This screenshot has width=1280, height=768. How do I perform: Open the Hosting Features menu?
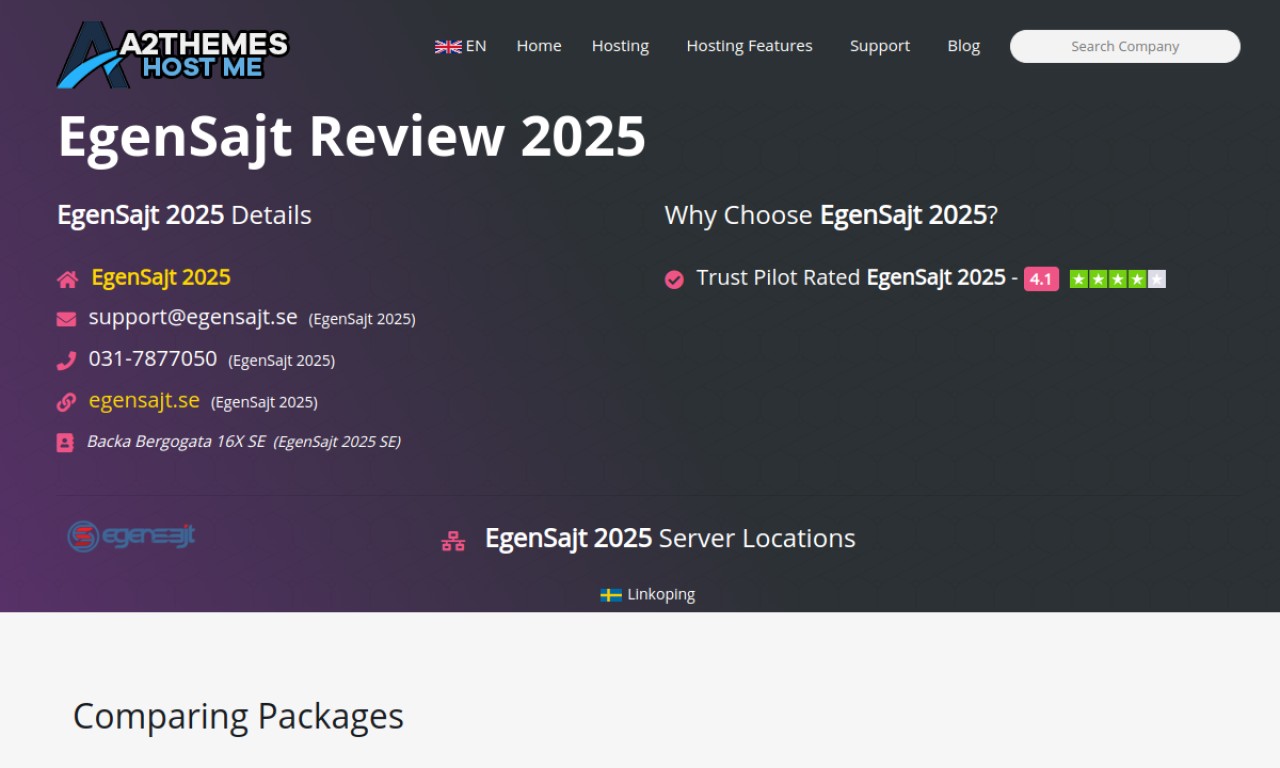(x=749, y=46)
